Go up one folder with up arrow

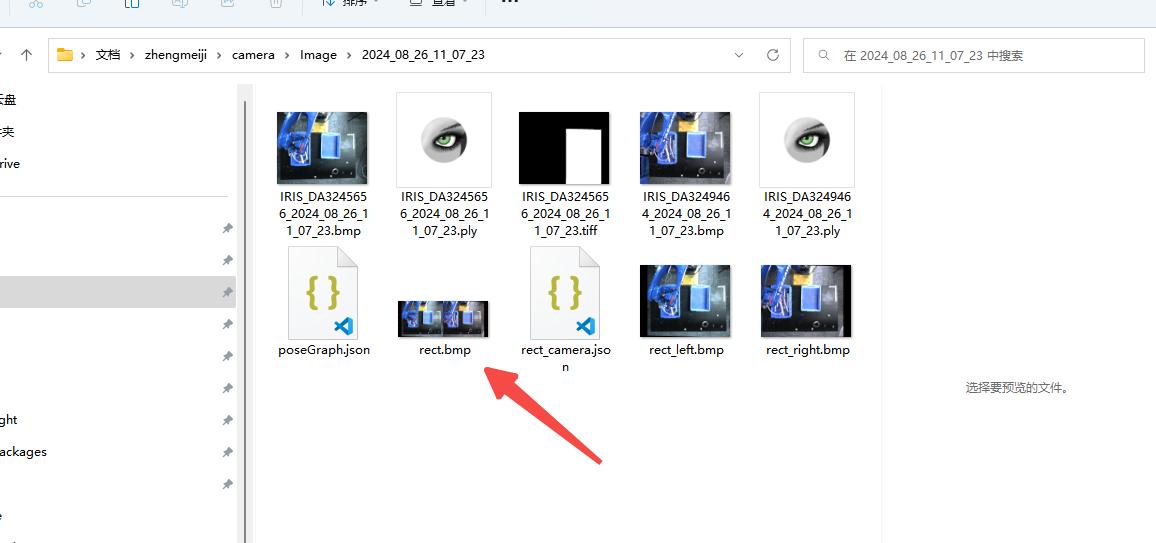pyautogui.click(x=27, y=55)
